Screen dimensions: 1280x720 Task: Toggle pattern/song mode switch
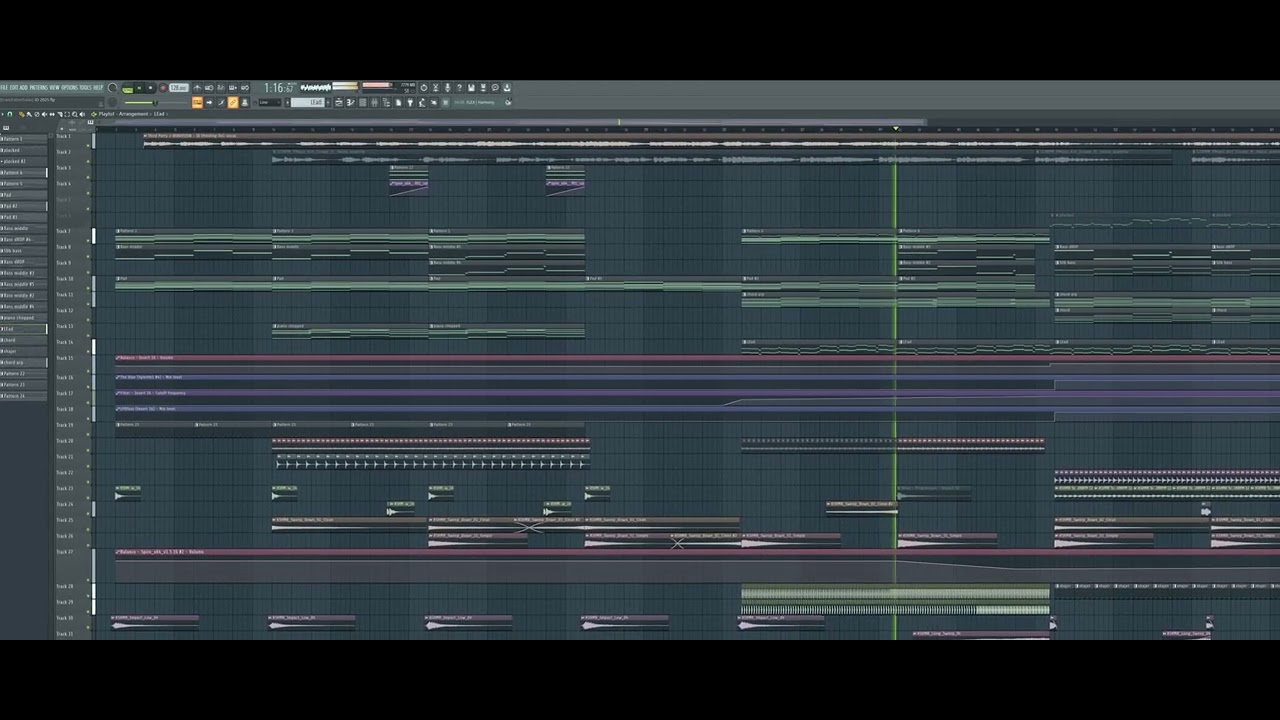click(x=127, y=89)
